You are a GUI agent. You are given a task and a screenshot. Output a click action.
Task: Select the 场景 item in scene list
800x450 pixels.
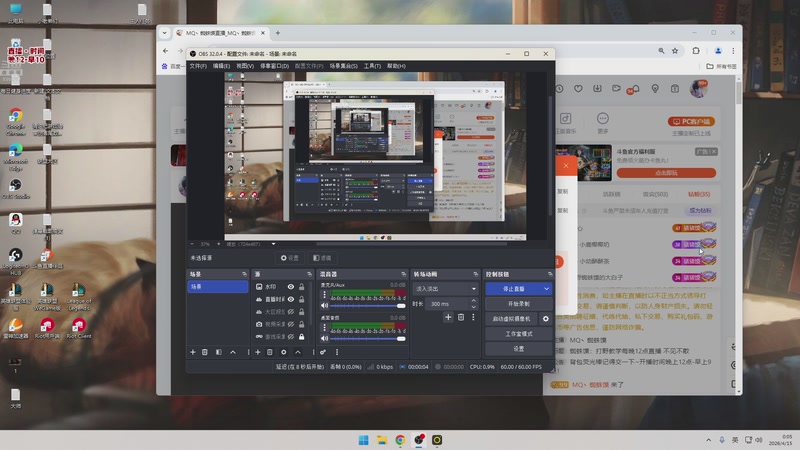(x=218, y=287)
